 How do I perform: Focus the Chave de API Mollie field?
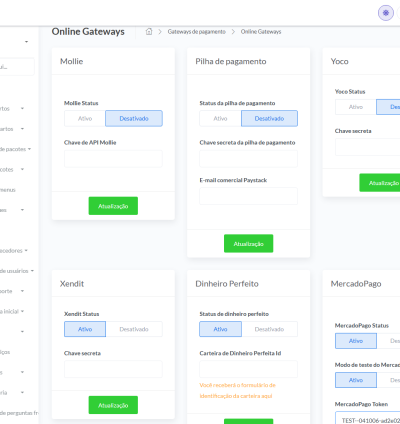(x=113, y=159)
